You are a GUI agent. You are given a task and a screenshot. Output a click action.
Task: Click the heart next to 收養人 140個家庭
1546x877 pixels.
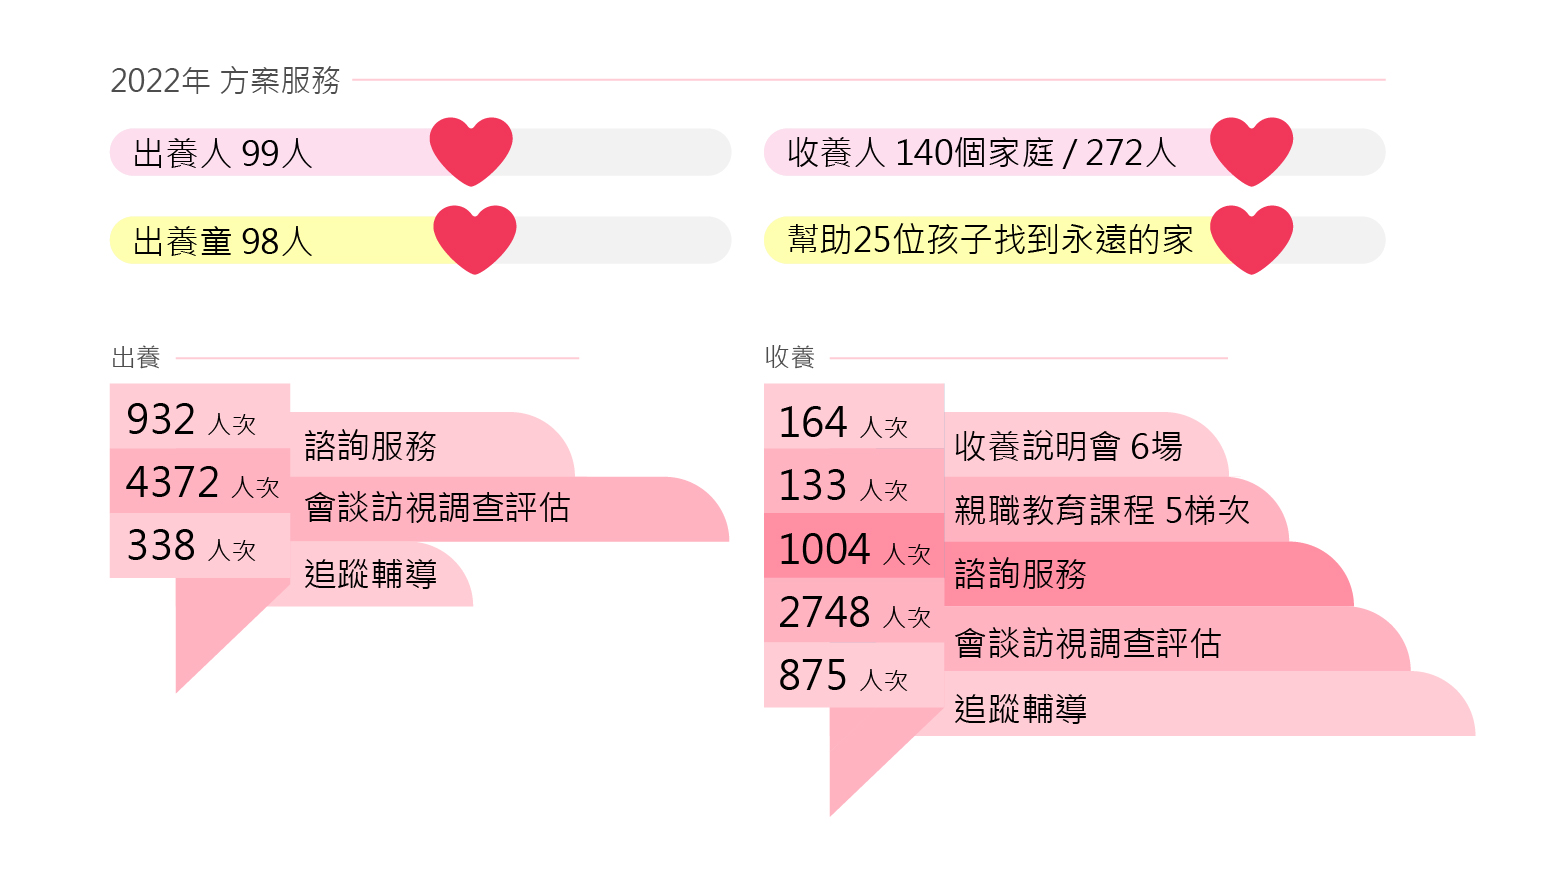pyautogui.click(x=1251, y=151)
